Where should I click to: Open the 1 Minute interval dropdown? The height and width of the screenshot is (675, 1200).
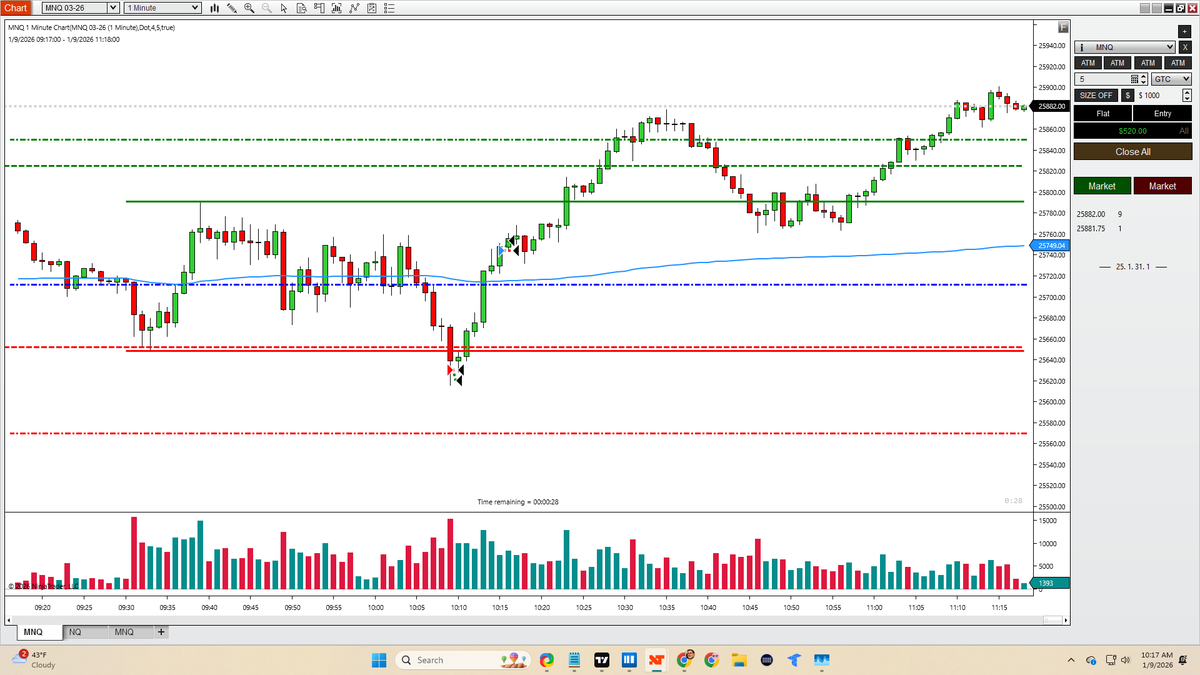click(161, 8)
